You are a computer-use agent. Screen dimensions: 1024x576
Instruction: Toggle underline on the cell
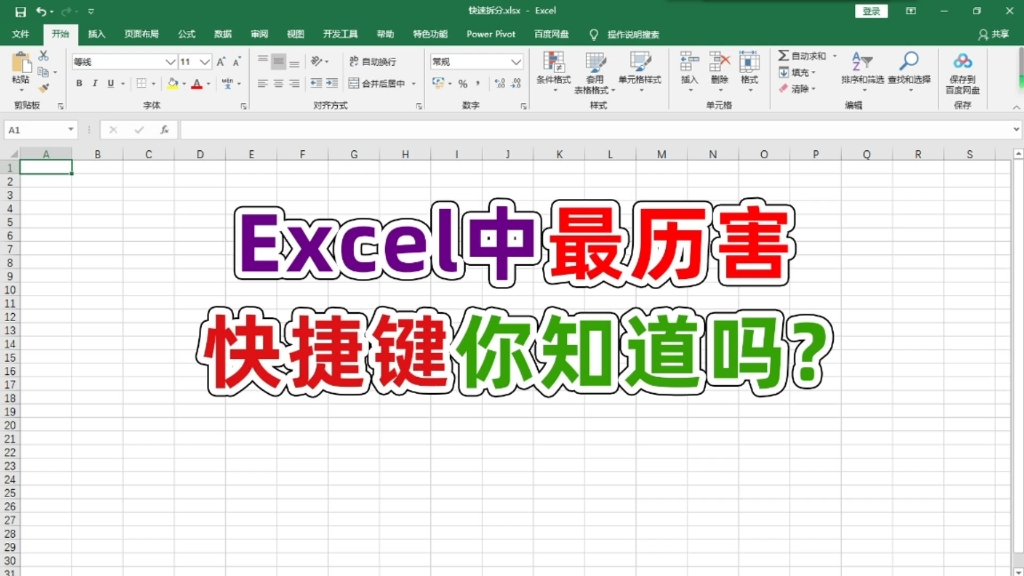pyautogui.click(x=108, y=83)
